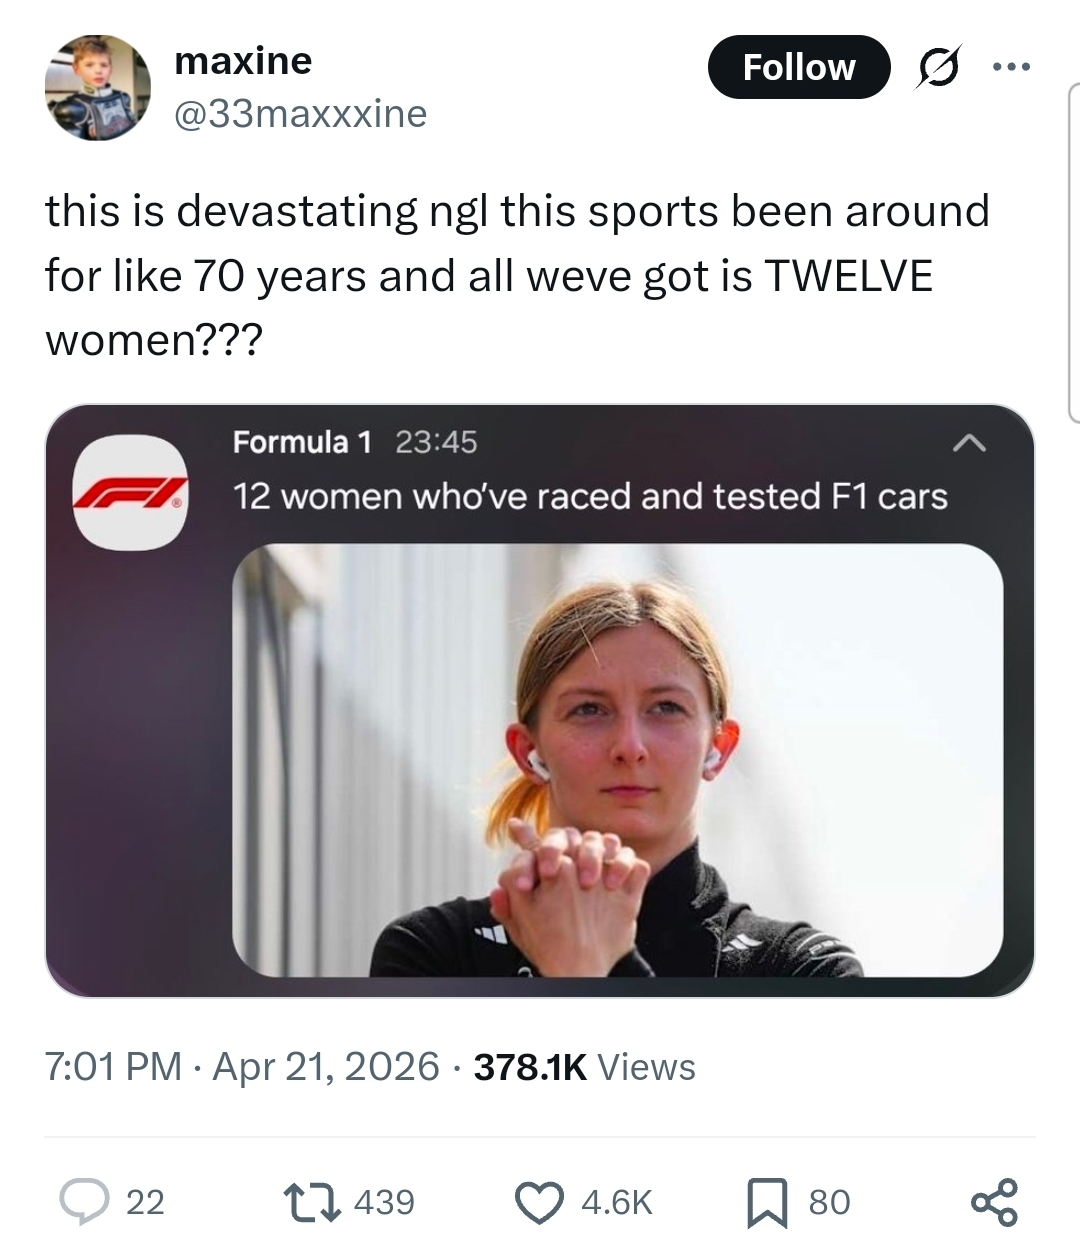This screenshot has height=1237, width=1080.
Task: Open the 378.1K Views analytics
Action: 584,1067
